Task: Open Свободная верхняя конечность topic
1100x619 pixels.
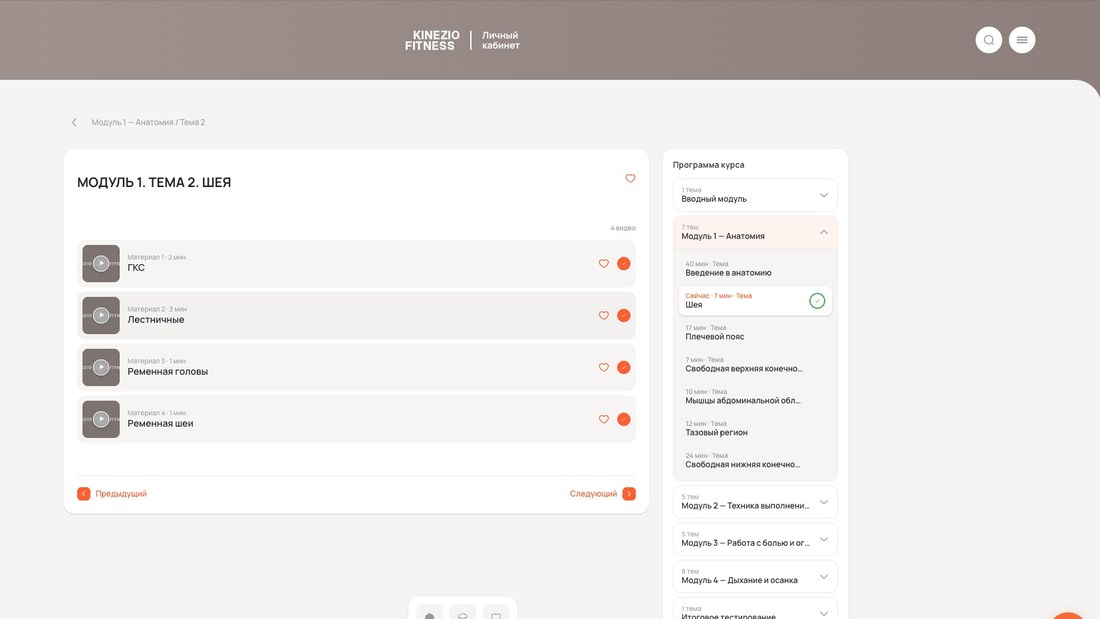Action: pos(755,365)
